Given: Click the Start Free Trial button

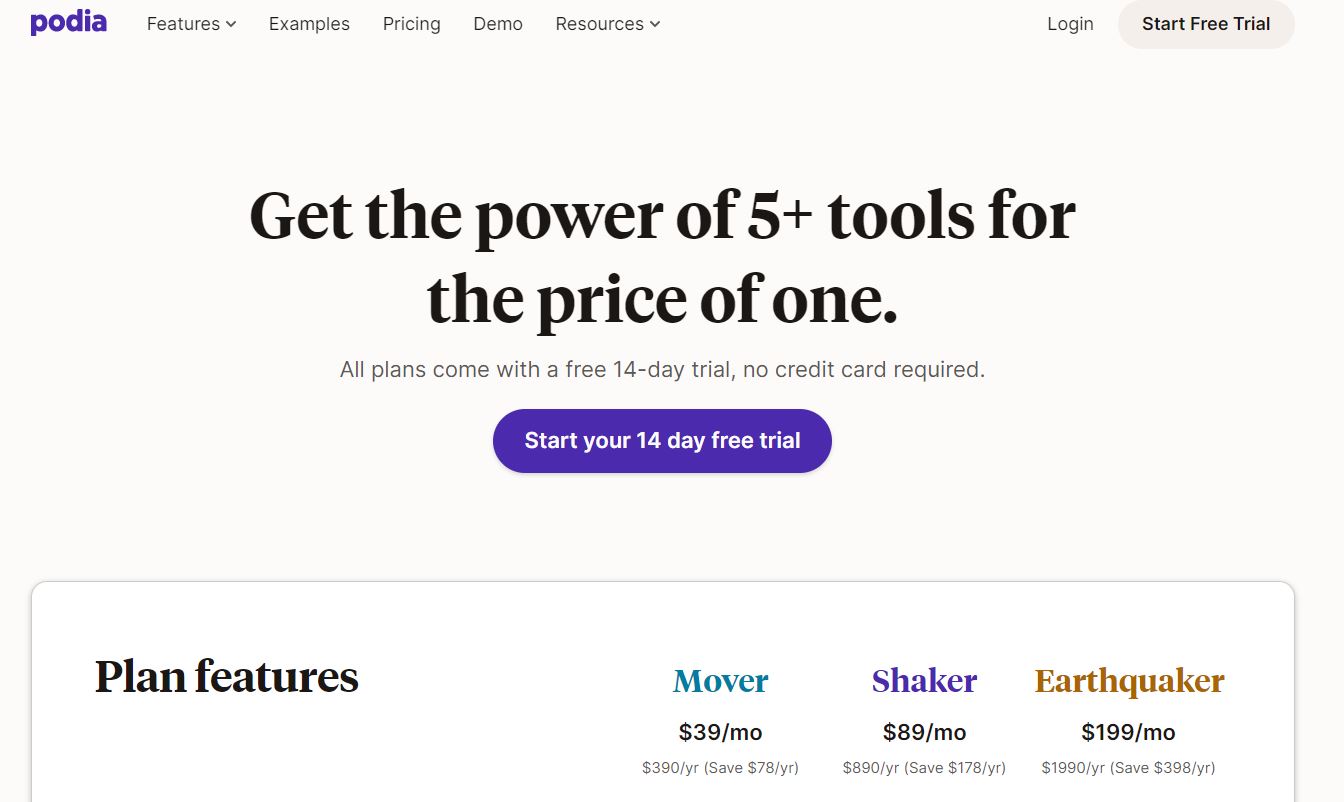Looking at the screenshot, I should (x=1206, y=24).
